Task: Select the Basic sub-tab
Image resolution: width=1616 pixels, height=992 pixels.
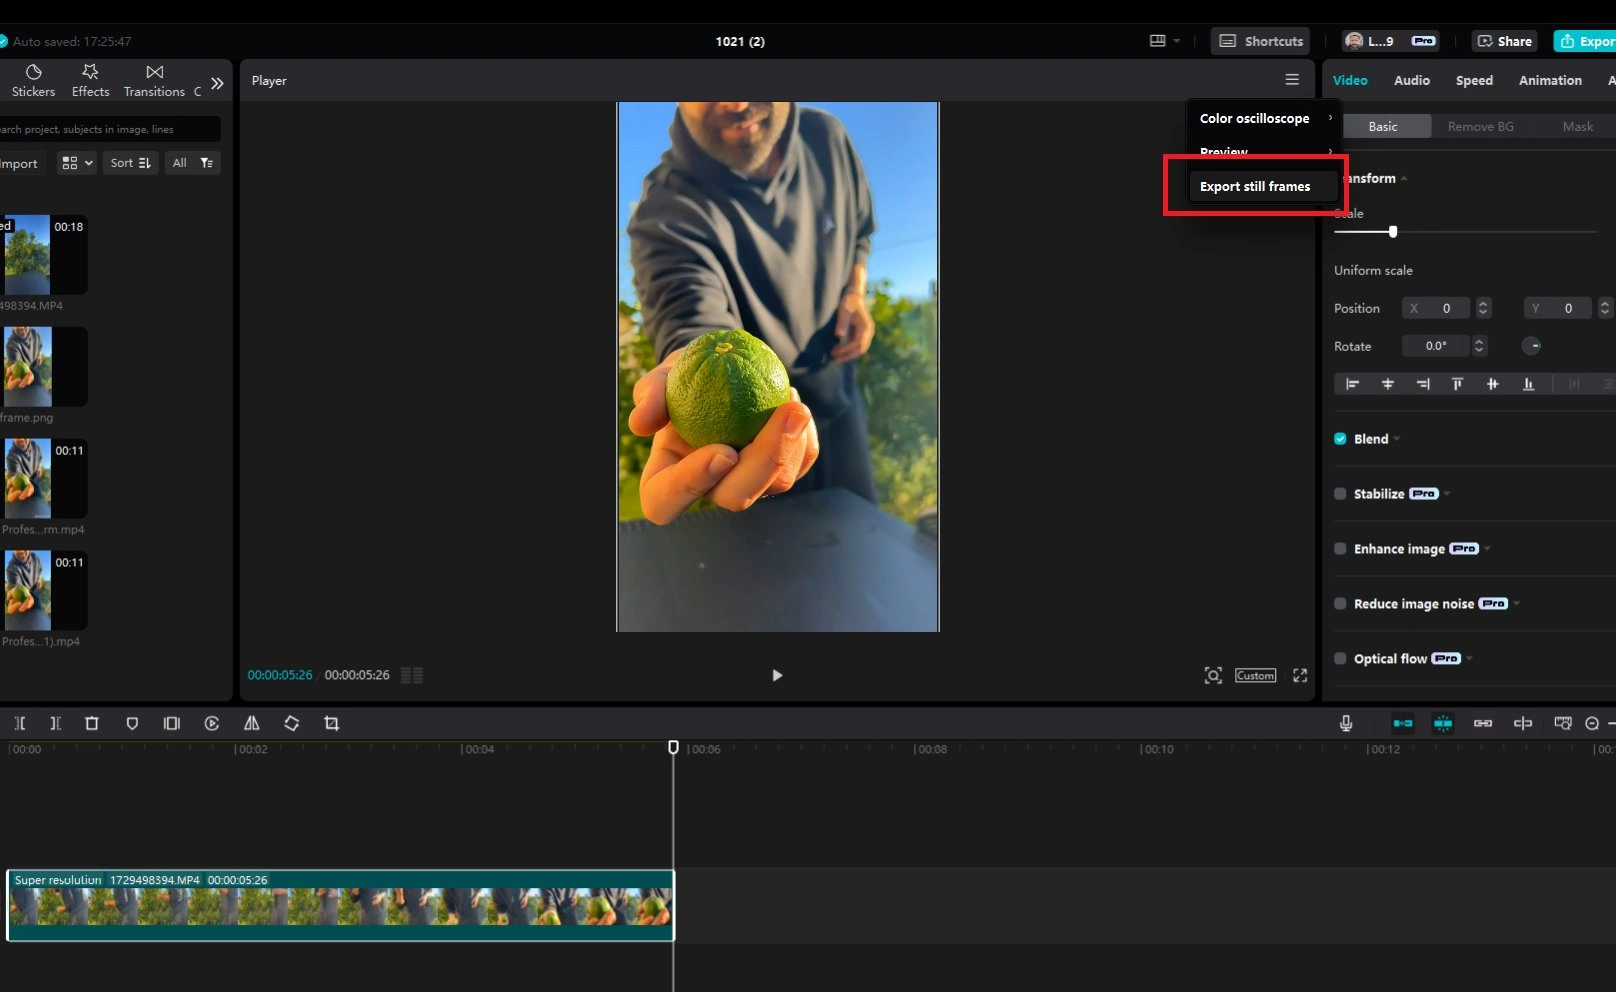Action: click(1383, 126)
